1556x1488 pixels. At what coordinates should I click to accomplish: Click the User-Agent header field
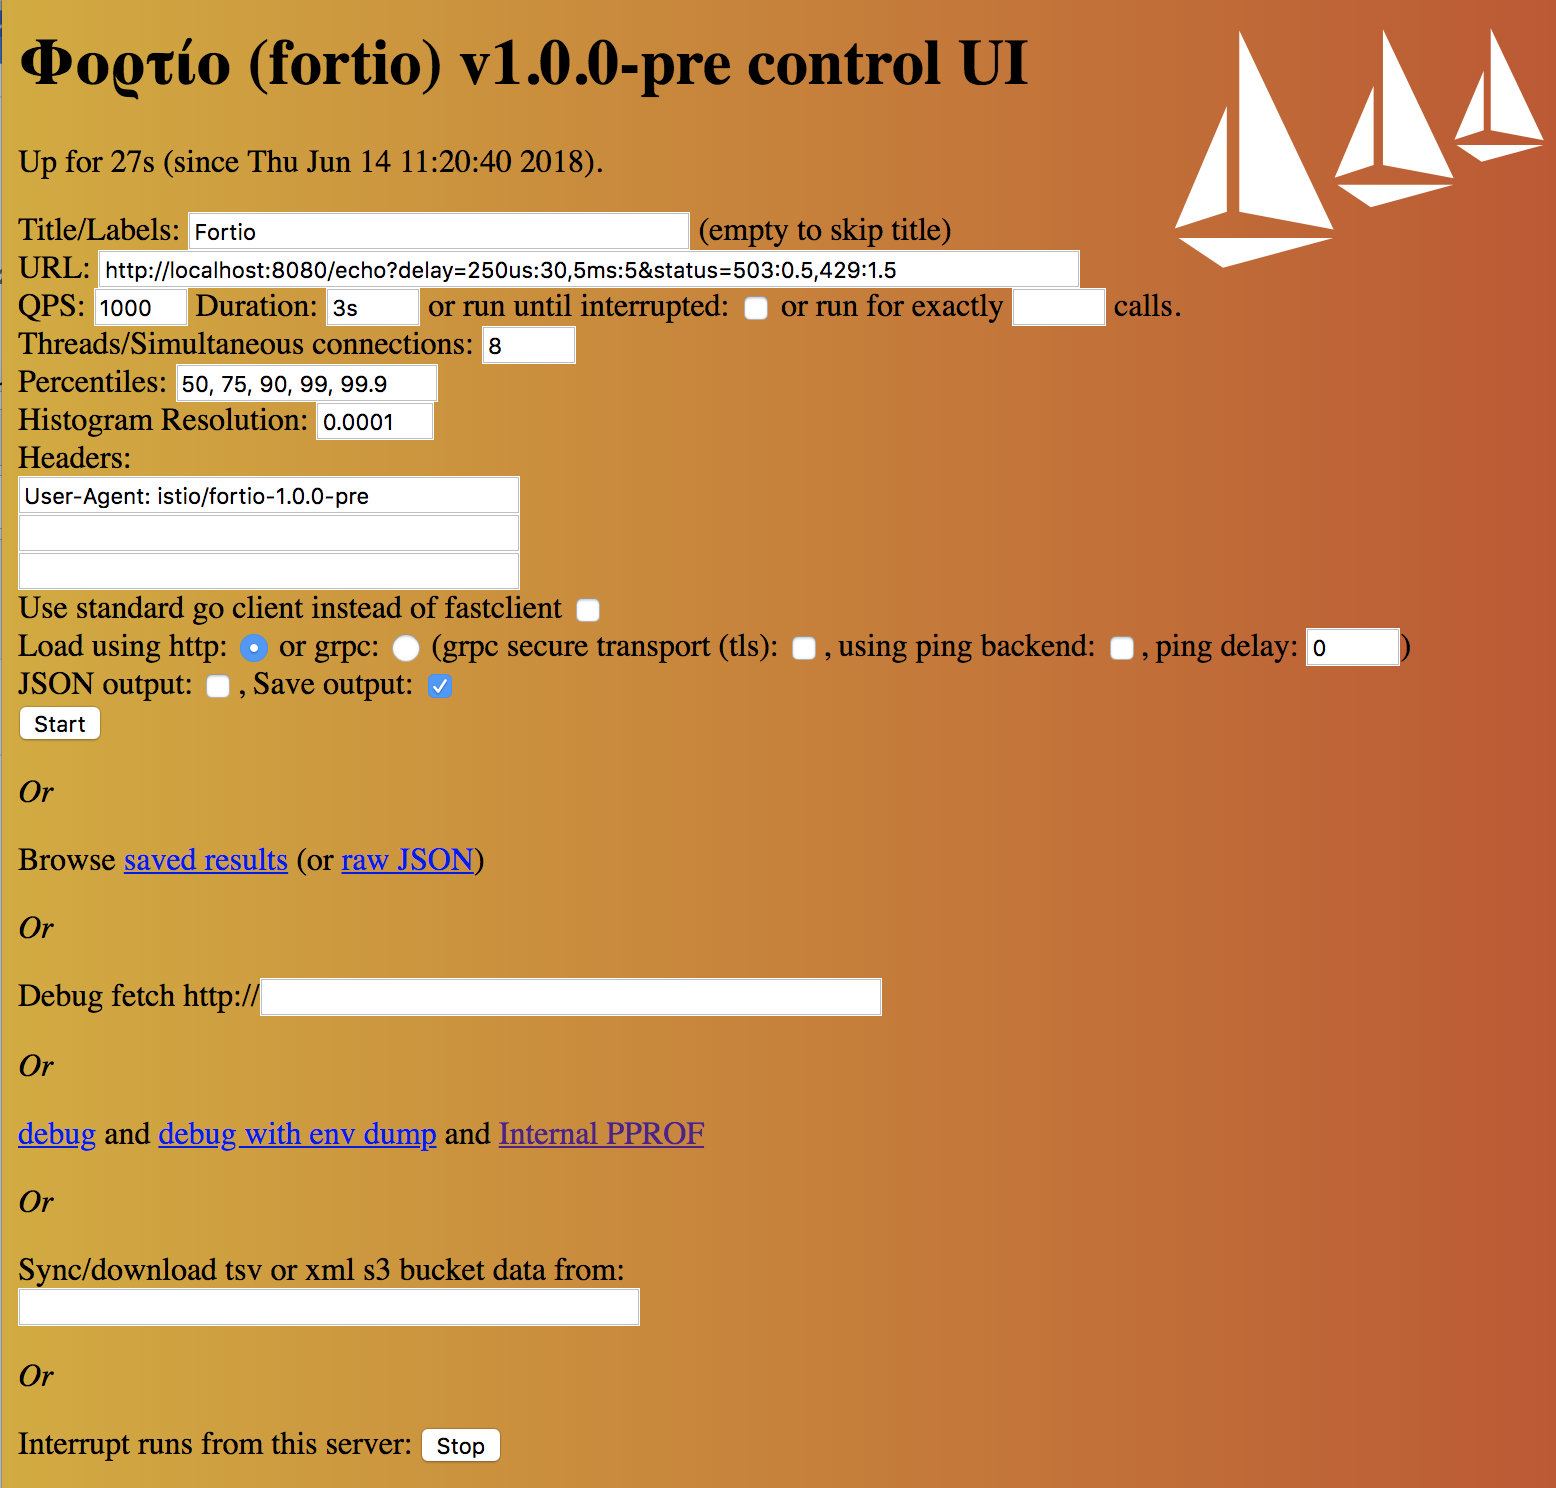[x=269, y=495]
